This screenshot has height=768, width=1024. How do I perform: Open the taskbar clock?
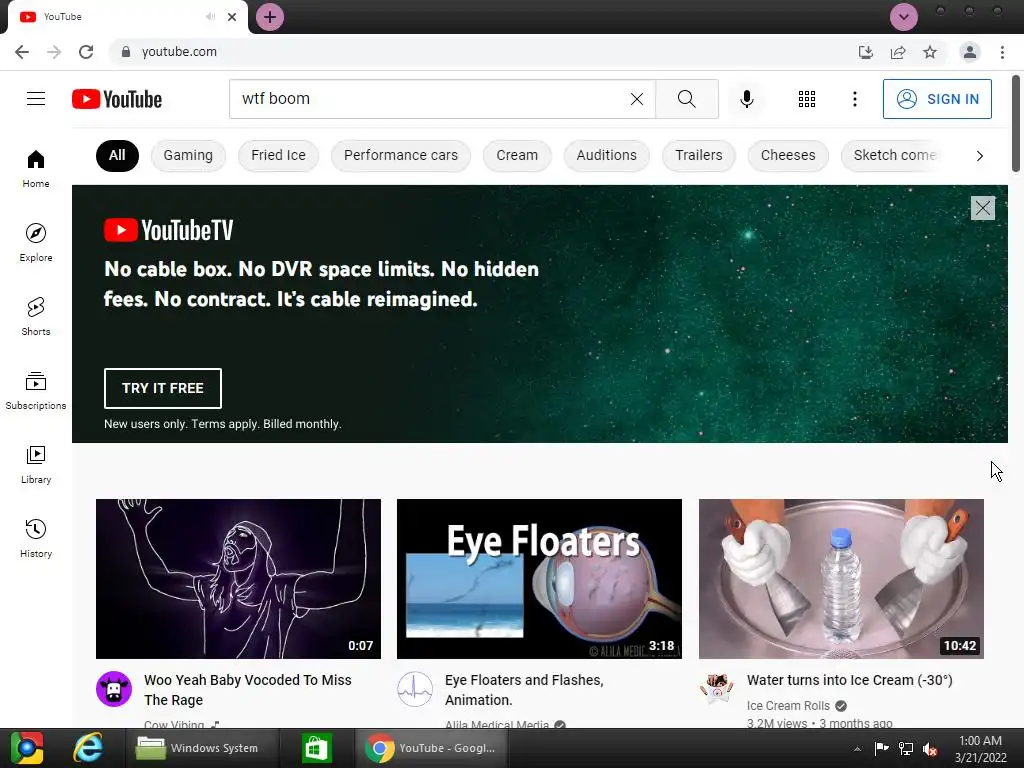coord(980,748)
